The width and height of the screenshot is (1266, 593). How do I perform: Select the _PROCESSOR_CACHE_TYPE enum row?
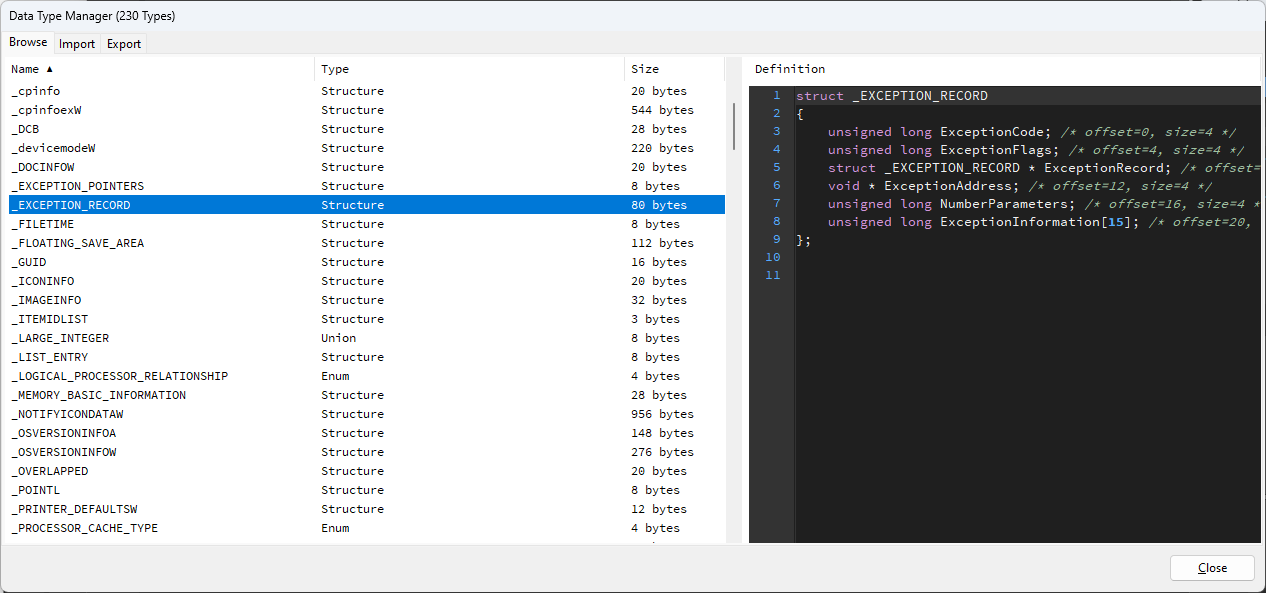click(x=366, y=528)
